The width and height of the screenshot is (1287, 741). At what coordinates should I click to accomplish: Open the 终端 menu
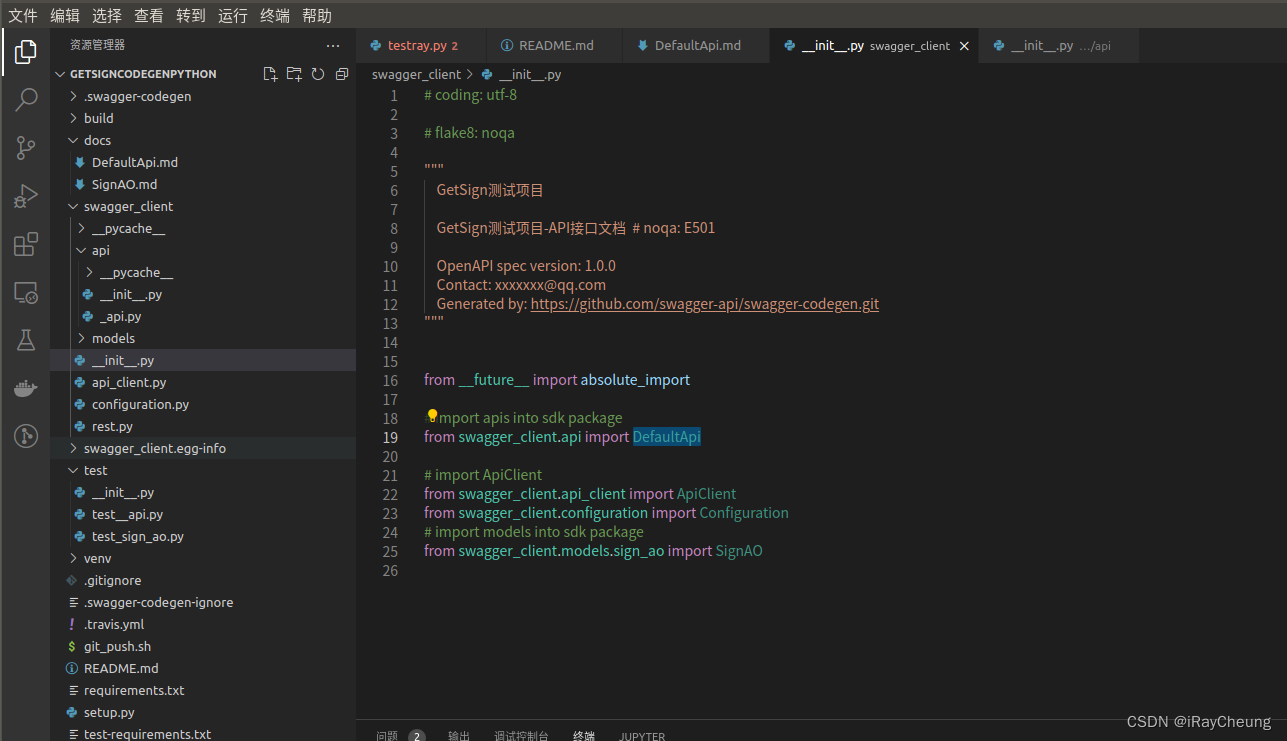coord(275,15)
